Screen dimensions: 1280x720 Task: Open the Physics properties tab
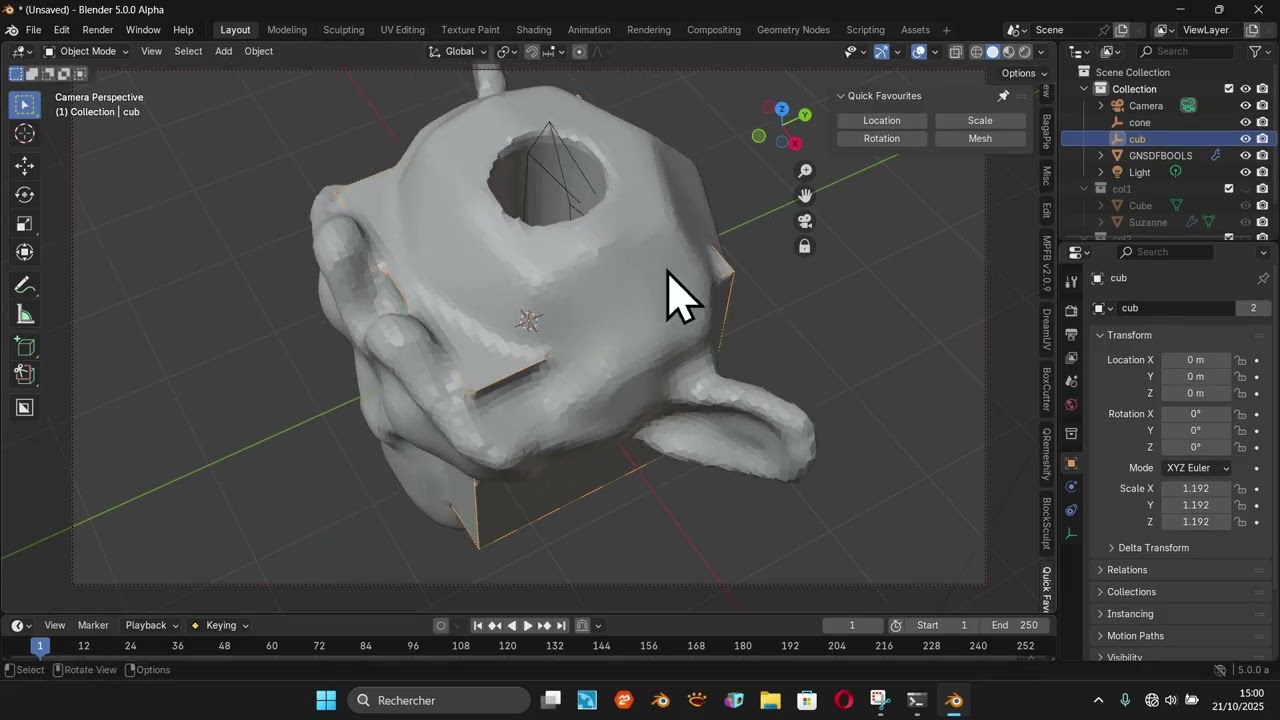click(x=1071, y=487)
